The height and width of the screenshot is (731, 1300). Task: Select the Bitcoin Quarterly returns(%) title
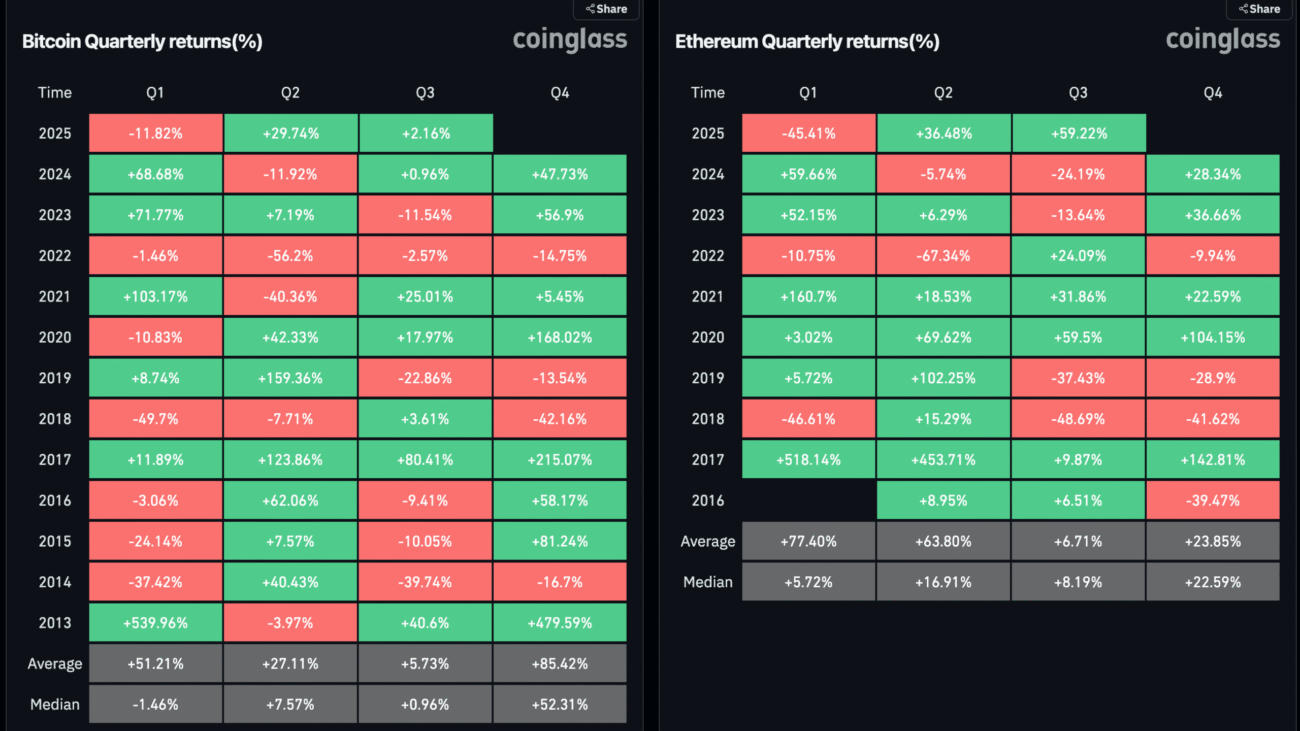[142, 42]
